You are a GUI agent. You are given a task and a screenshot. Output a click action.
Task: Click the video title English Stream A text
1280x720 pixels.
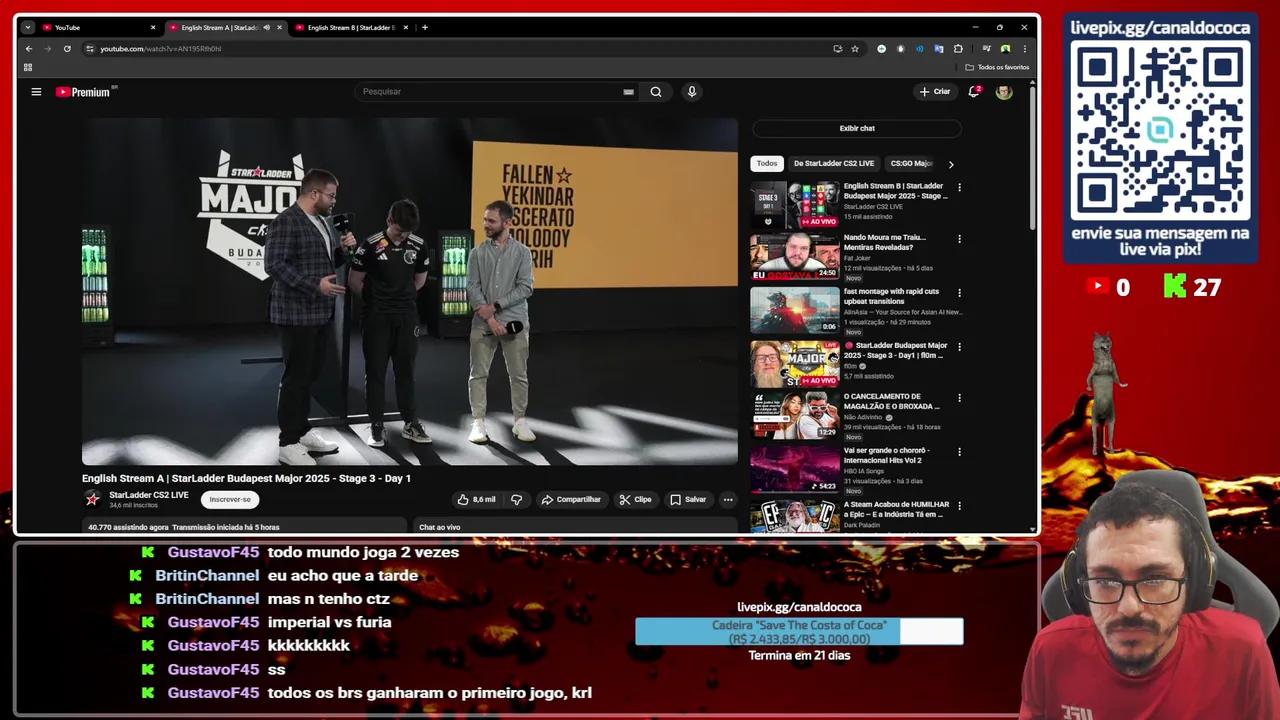[x=246, y=478]
